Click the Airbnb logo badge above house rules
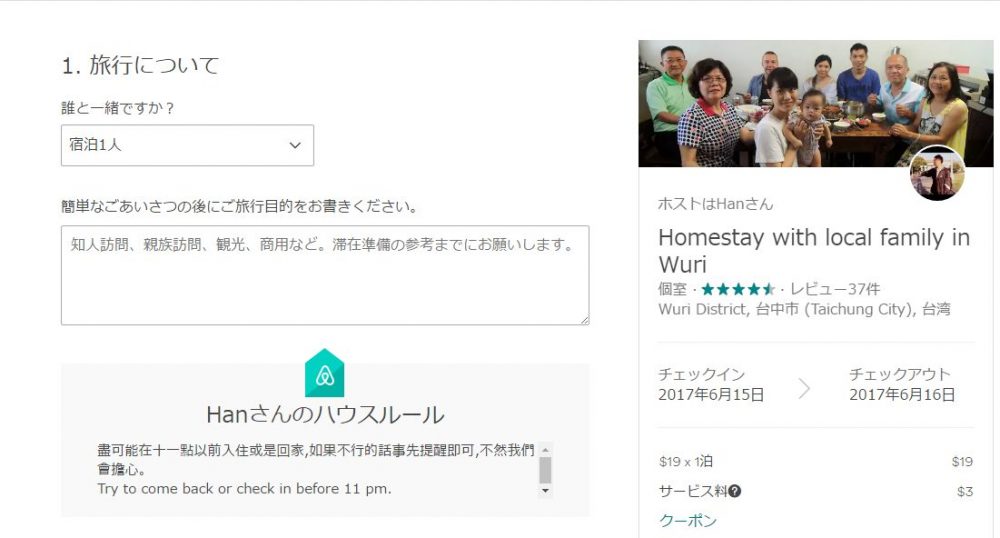This screenshot has height=538, width=1000. pyautogui.click(x=325, y=374)
